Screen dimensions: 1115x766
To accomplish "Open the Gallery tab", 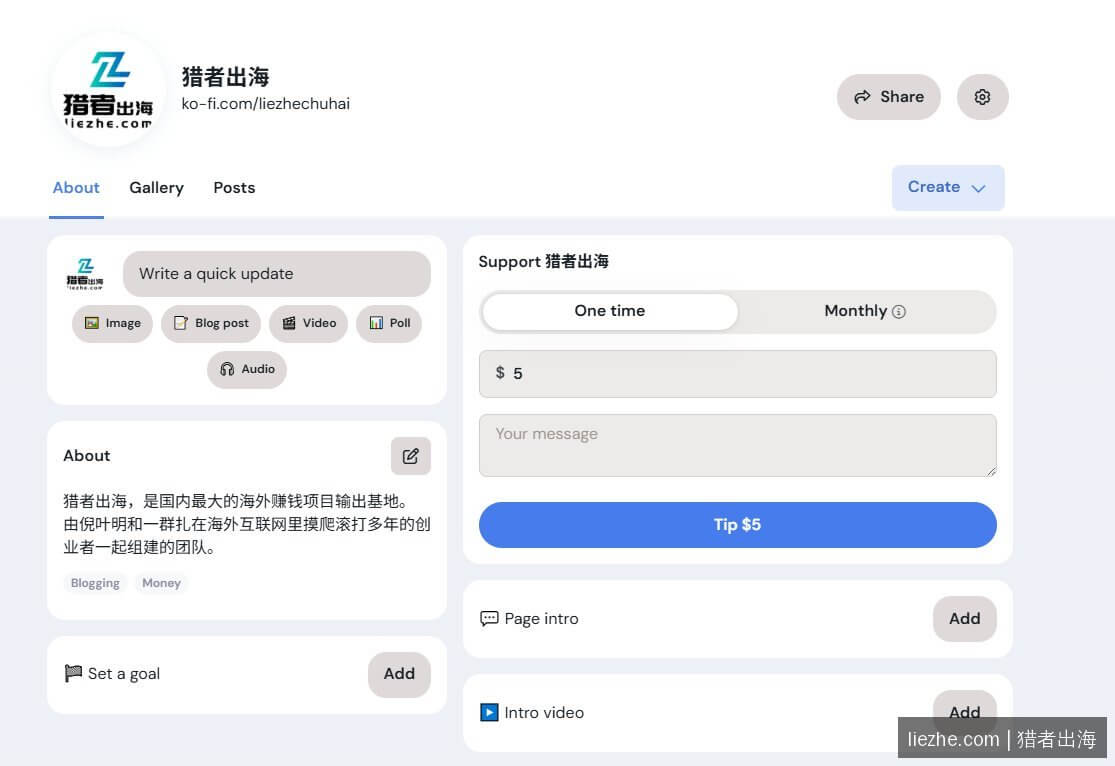I will (156, 188).
